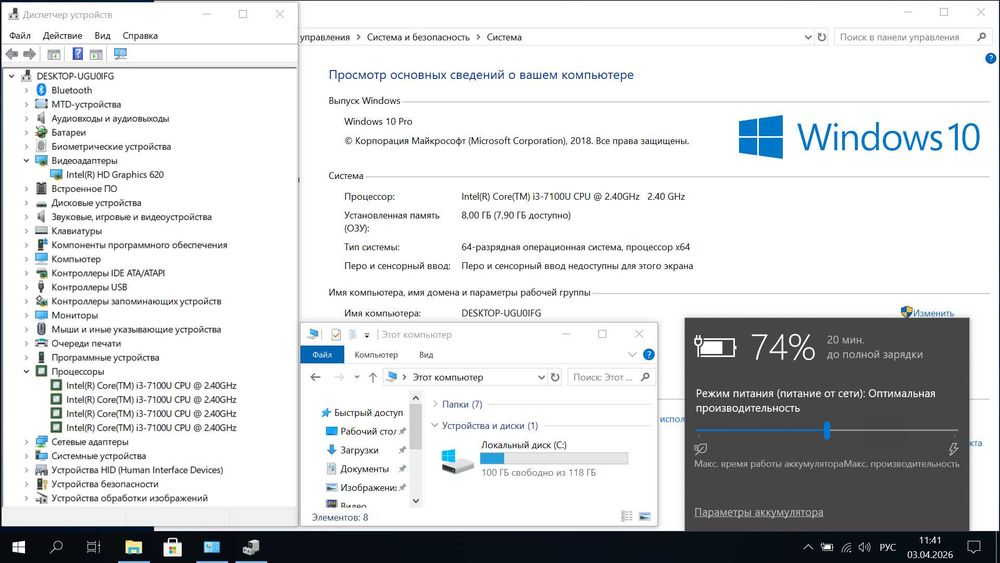Click the Up arrow in Explorer navigation
The image size is (1000, 563).
click(372, 377)
